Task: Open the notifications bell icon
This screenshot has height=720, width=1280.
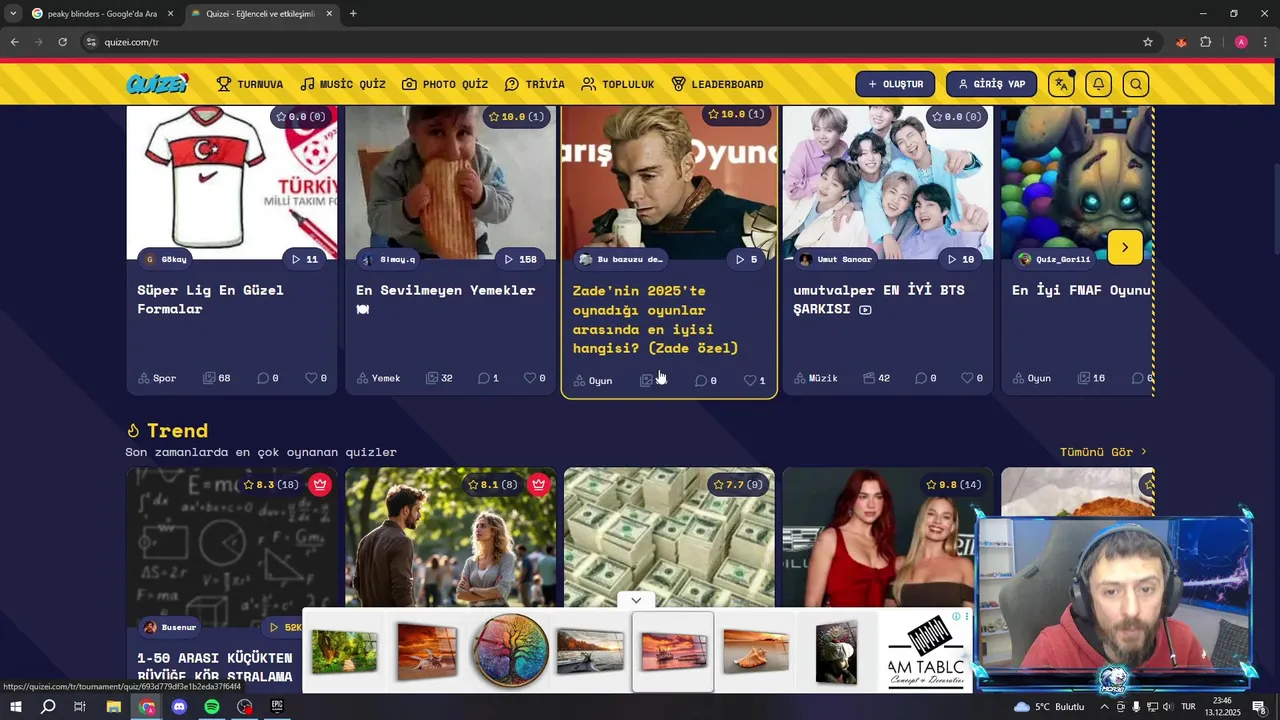Action: pyautogui.click(x=1099, y=84)
